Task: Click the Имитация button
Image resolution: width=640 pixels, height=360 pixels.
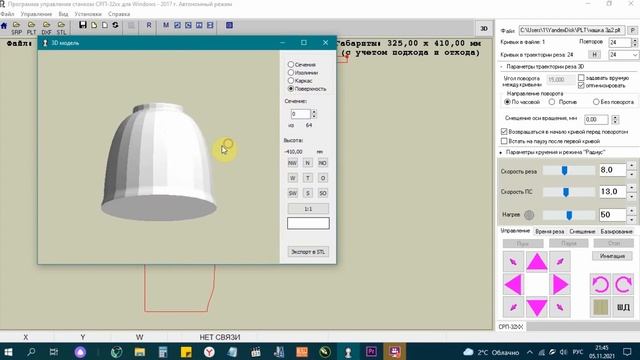Action: point(612,256)
